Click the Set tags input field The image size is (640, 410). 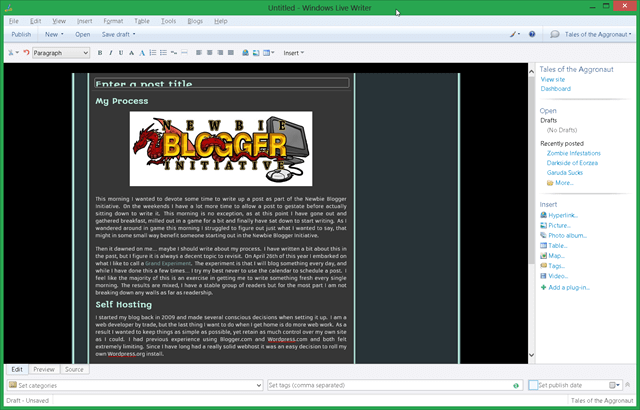click(395, 385)
